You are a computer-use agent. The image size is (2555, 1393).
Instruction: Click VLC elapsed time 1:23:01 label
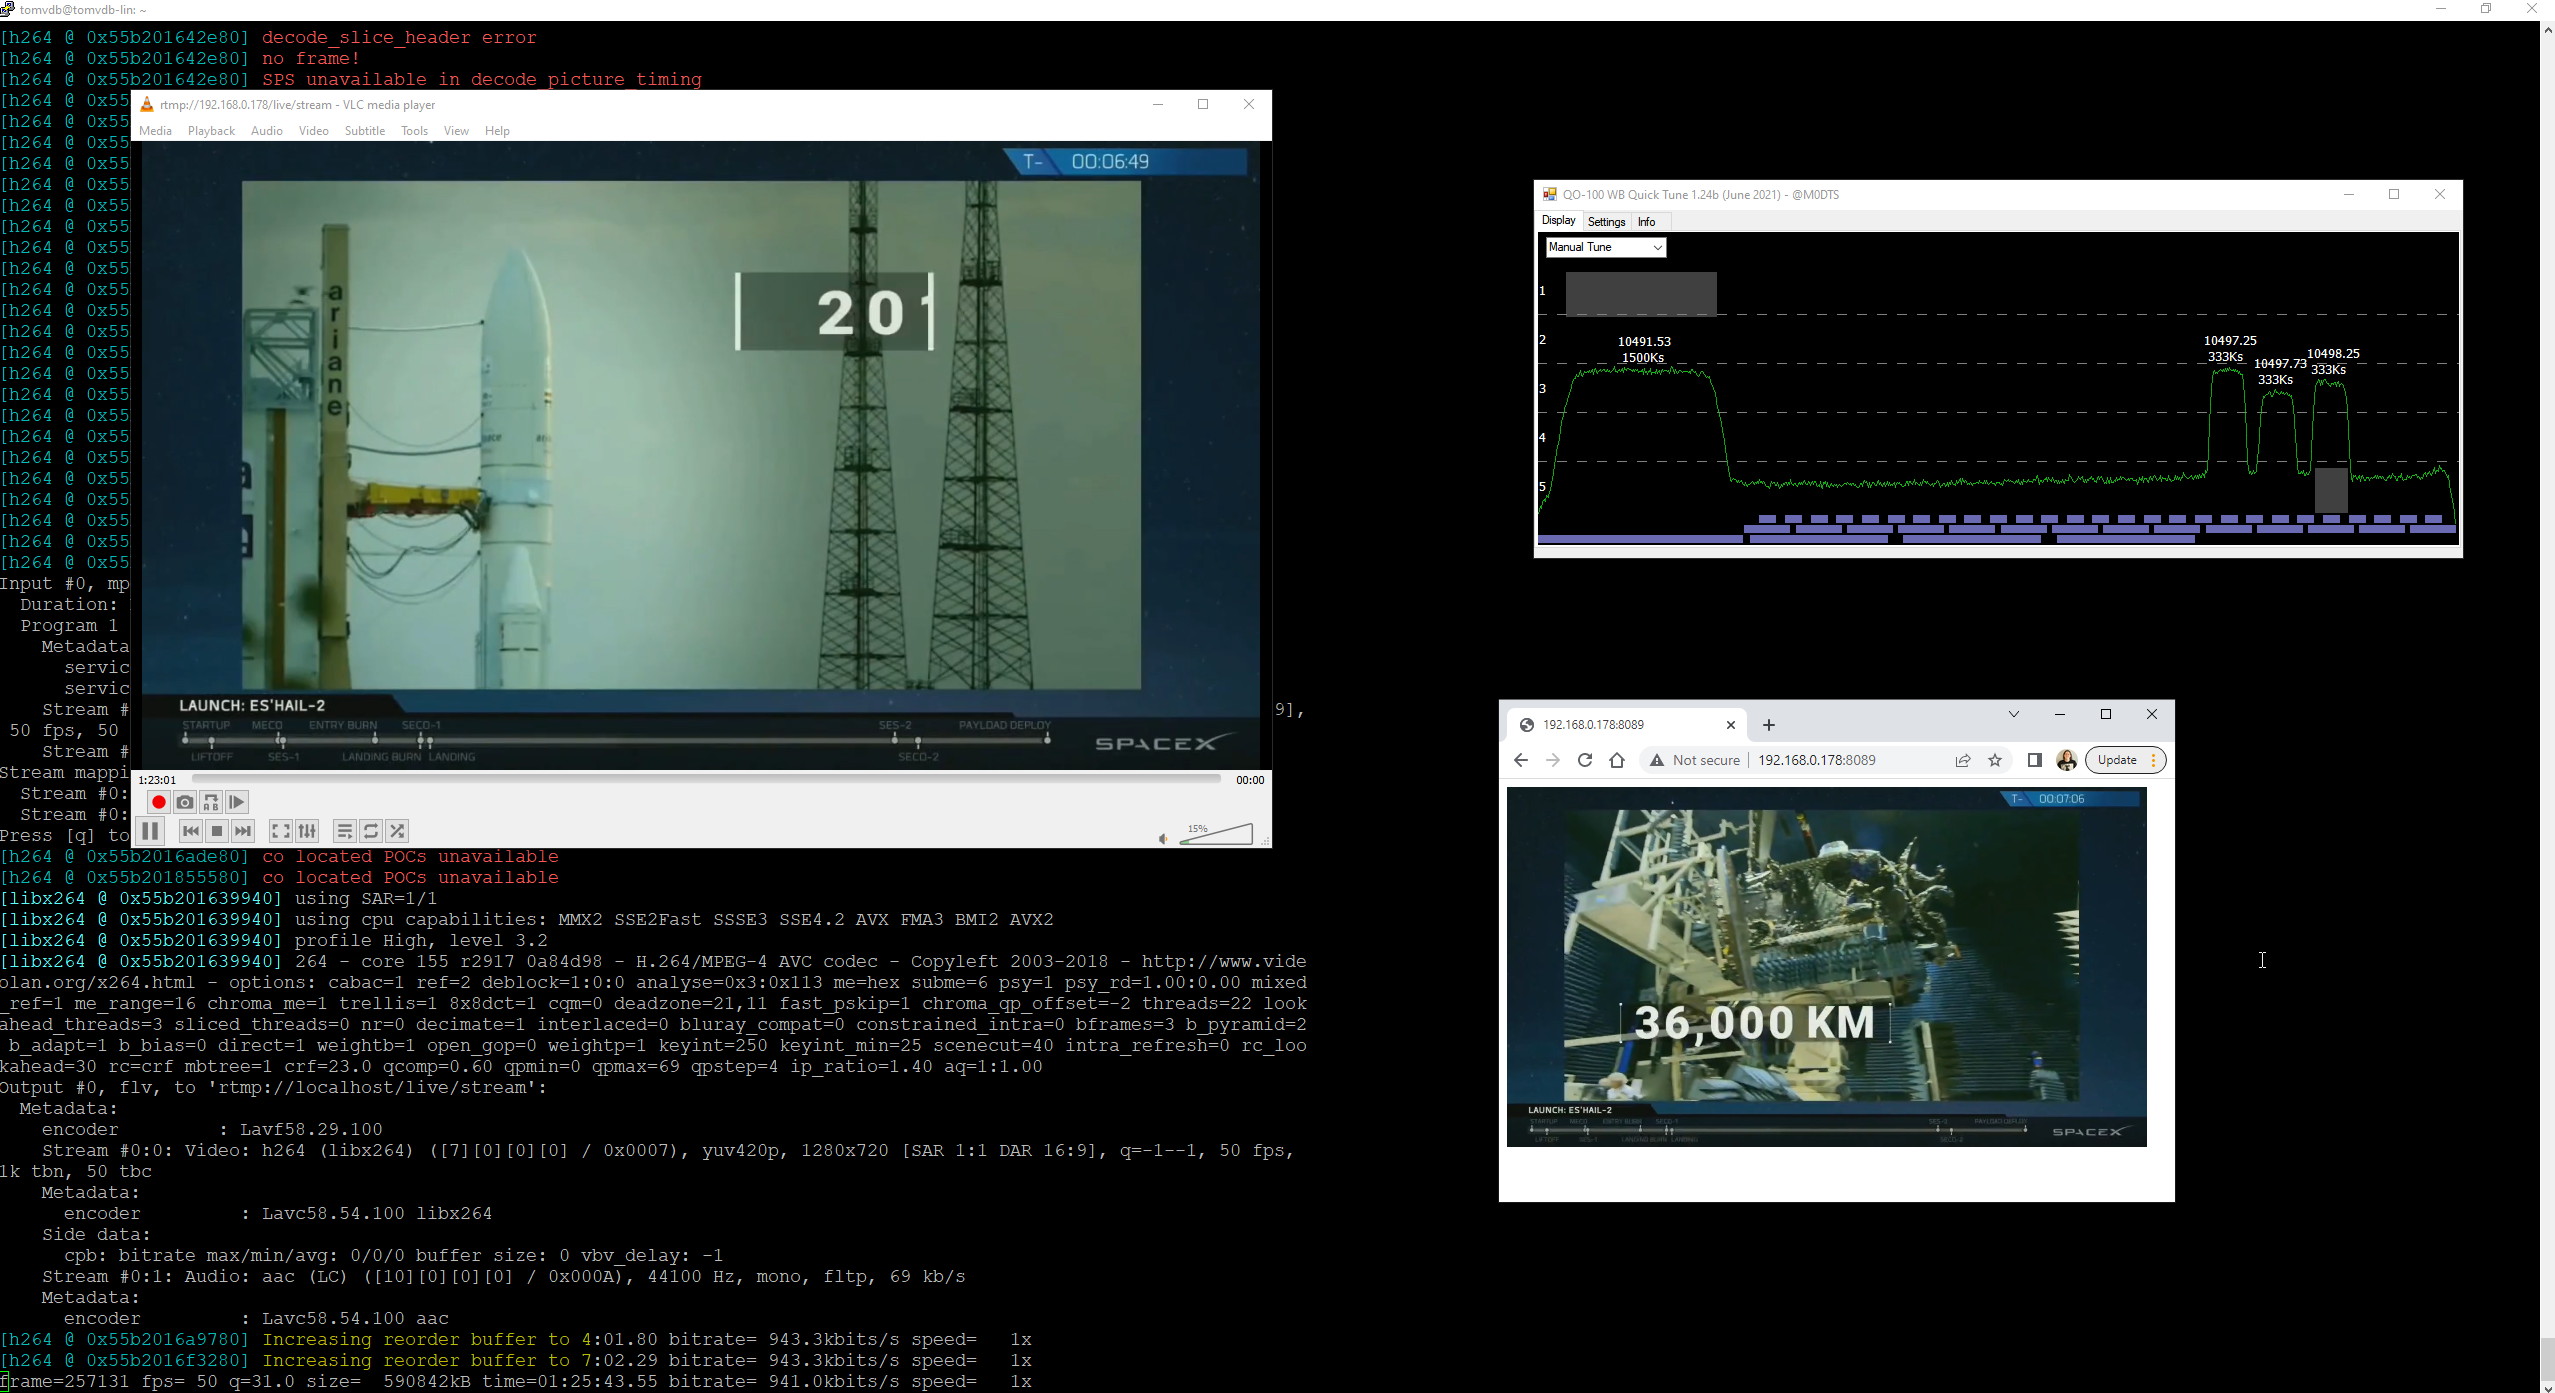157,780
